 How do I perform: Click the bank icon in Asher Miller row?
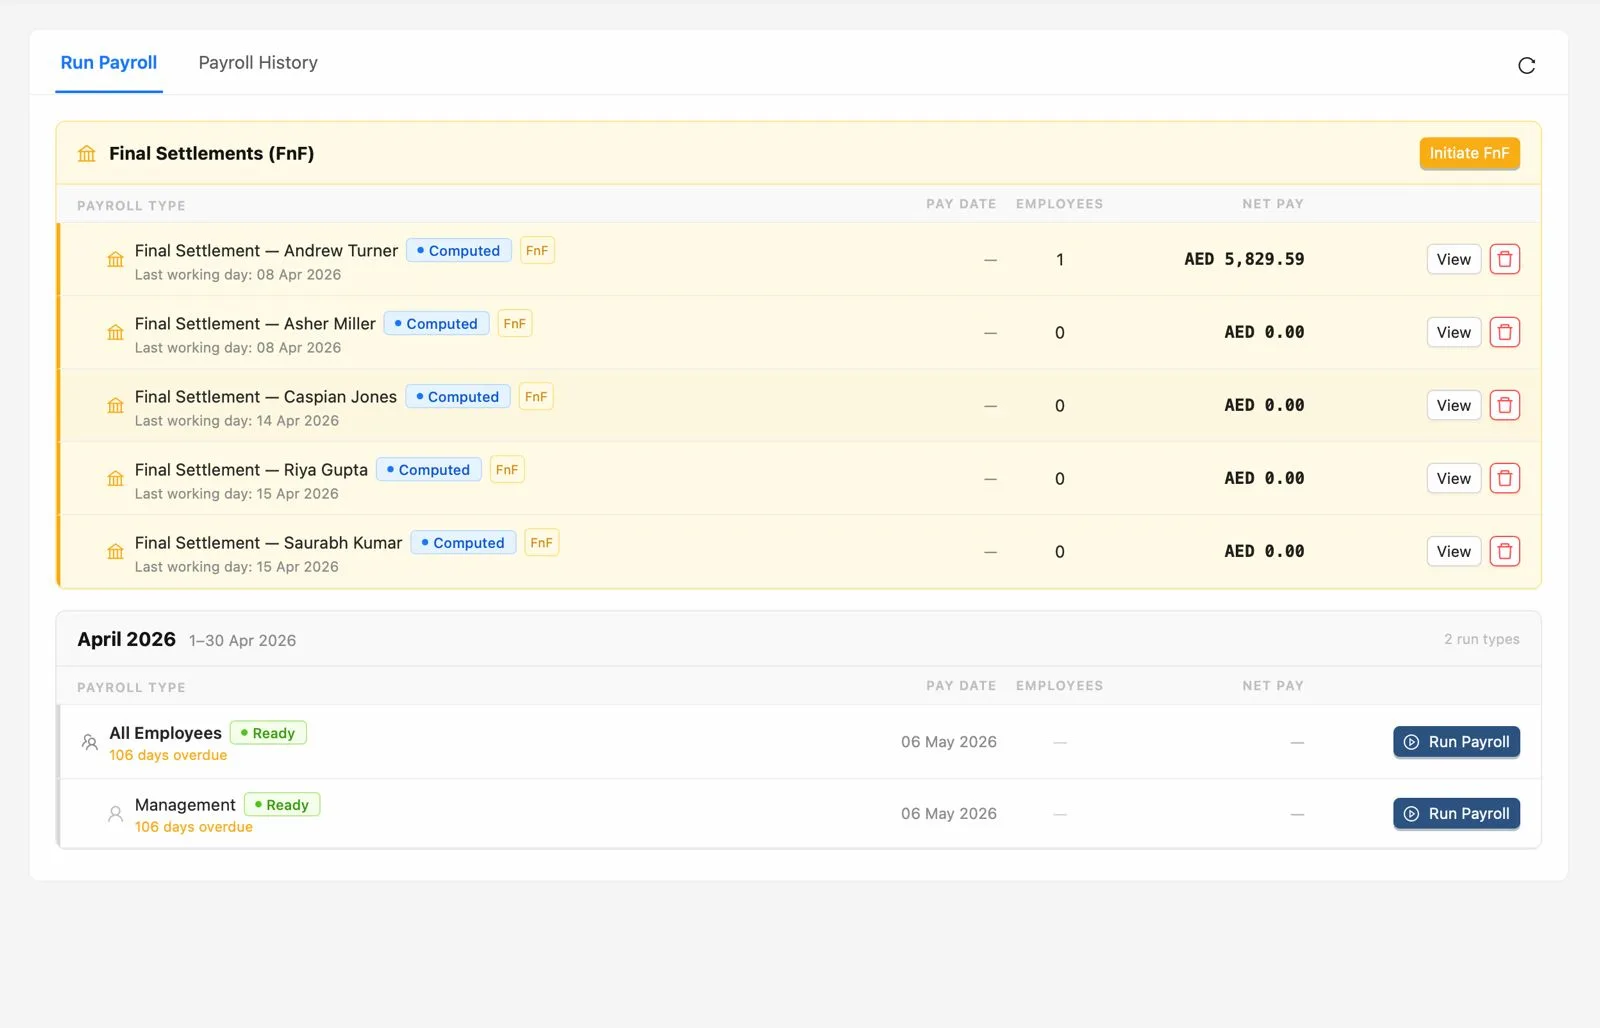[x=116, y=332]
